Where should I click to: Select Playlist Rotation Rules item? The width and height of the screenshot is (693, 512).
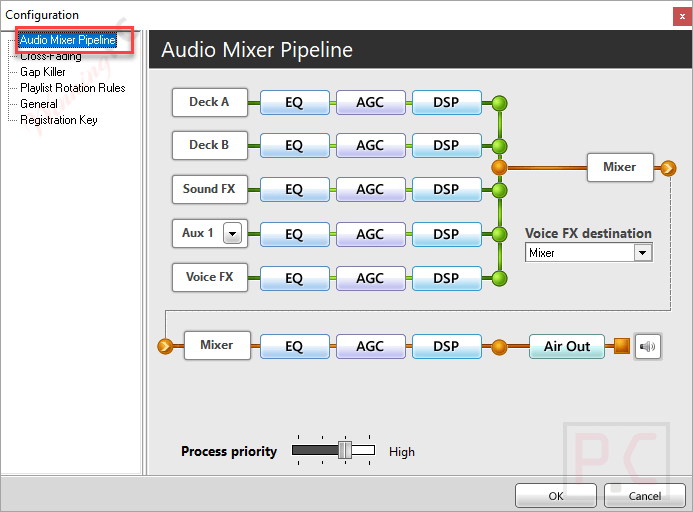pos(72,88)
